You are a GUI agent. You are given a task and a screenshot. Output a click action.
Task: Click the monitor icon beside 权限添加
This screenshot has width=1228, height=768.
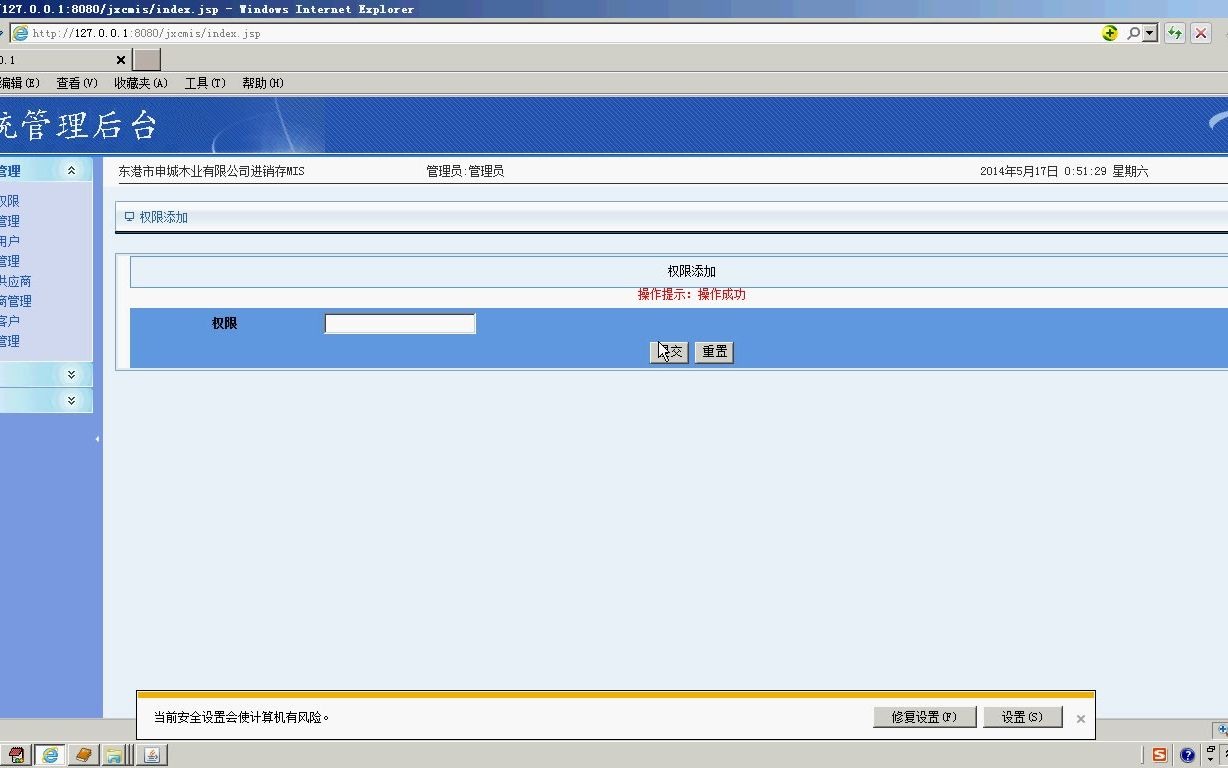129,216
